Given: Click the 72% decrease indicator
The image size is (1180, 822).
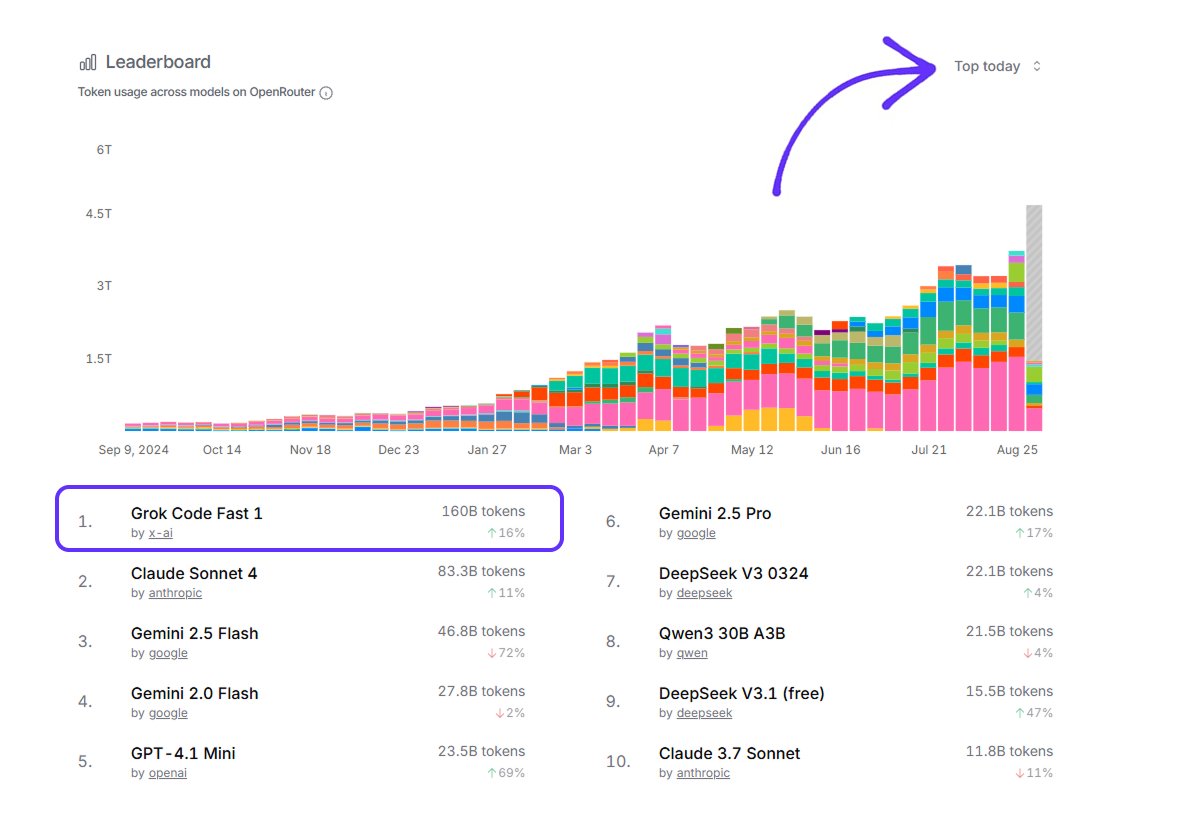Looking at the screenshot, I should (x=506, y=653).
